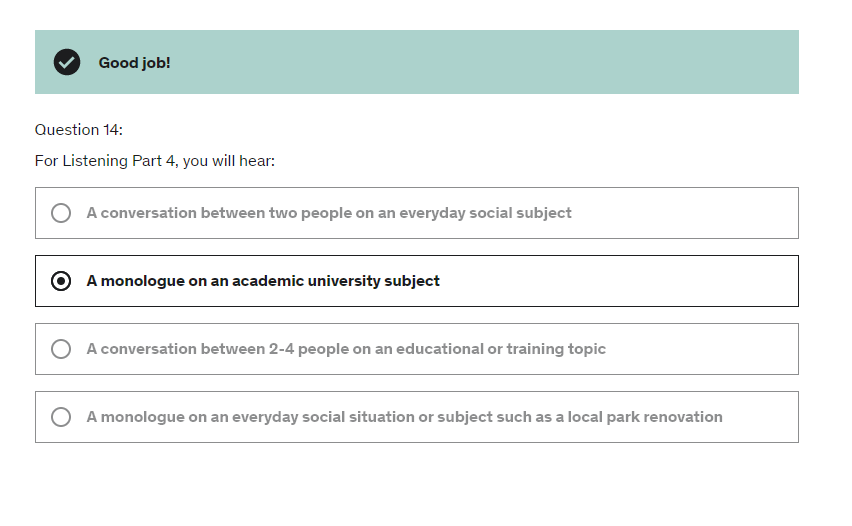Viewport: 852px width, 526px height.
Task: Click the 'Question 14:' heading text
Action: tap(79, 130)
